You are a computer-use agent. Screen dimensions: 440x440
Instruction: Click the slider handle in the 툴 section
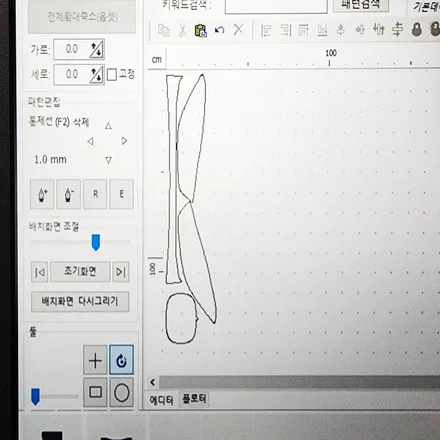click(35, 396)
